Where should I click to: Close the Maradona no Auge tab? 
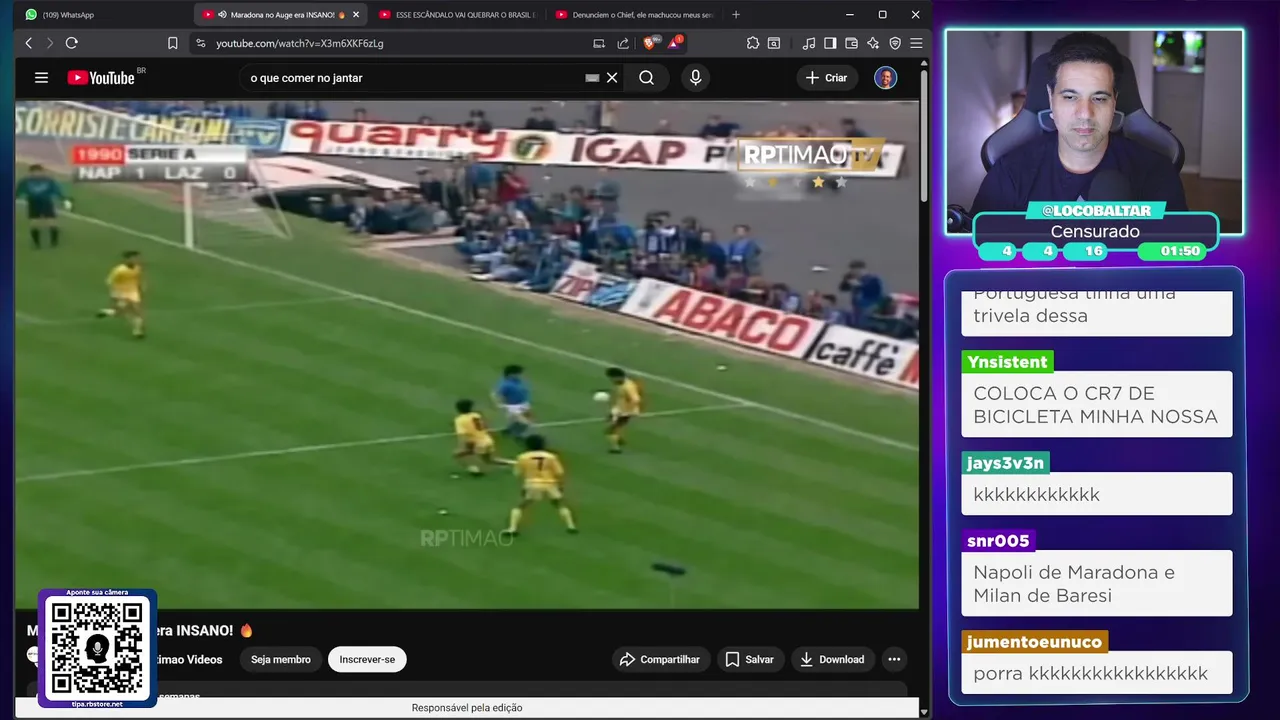coord(355,15)
